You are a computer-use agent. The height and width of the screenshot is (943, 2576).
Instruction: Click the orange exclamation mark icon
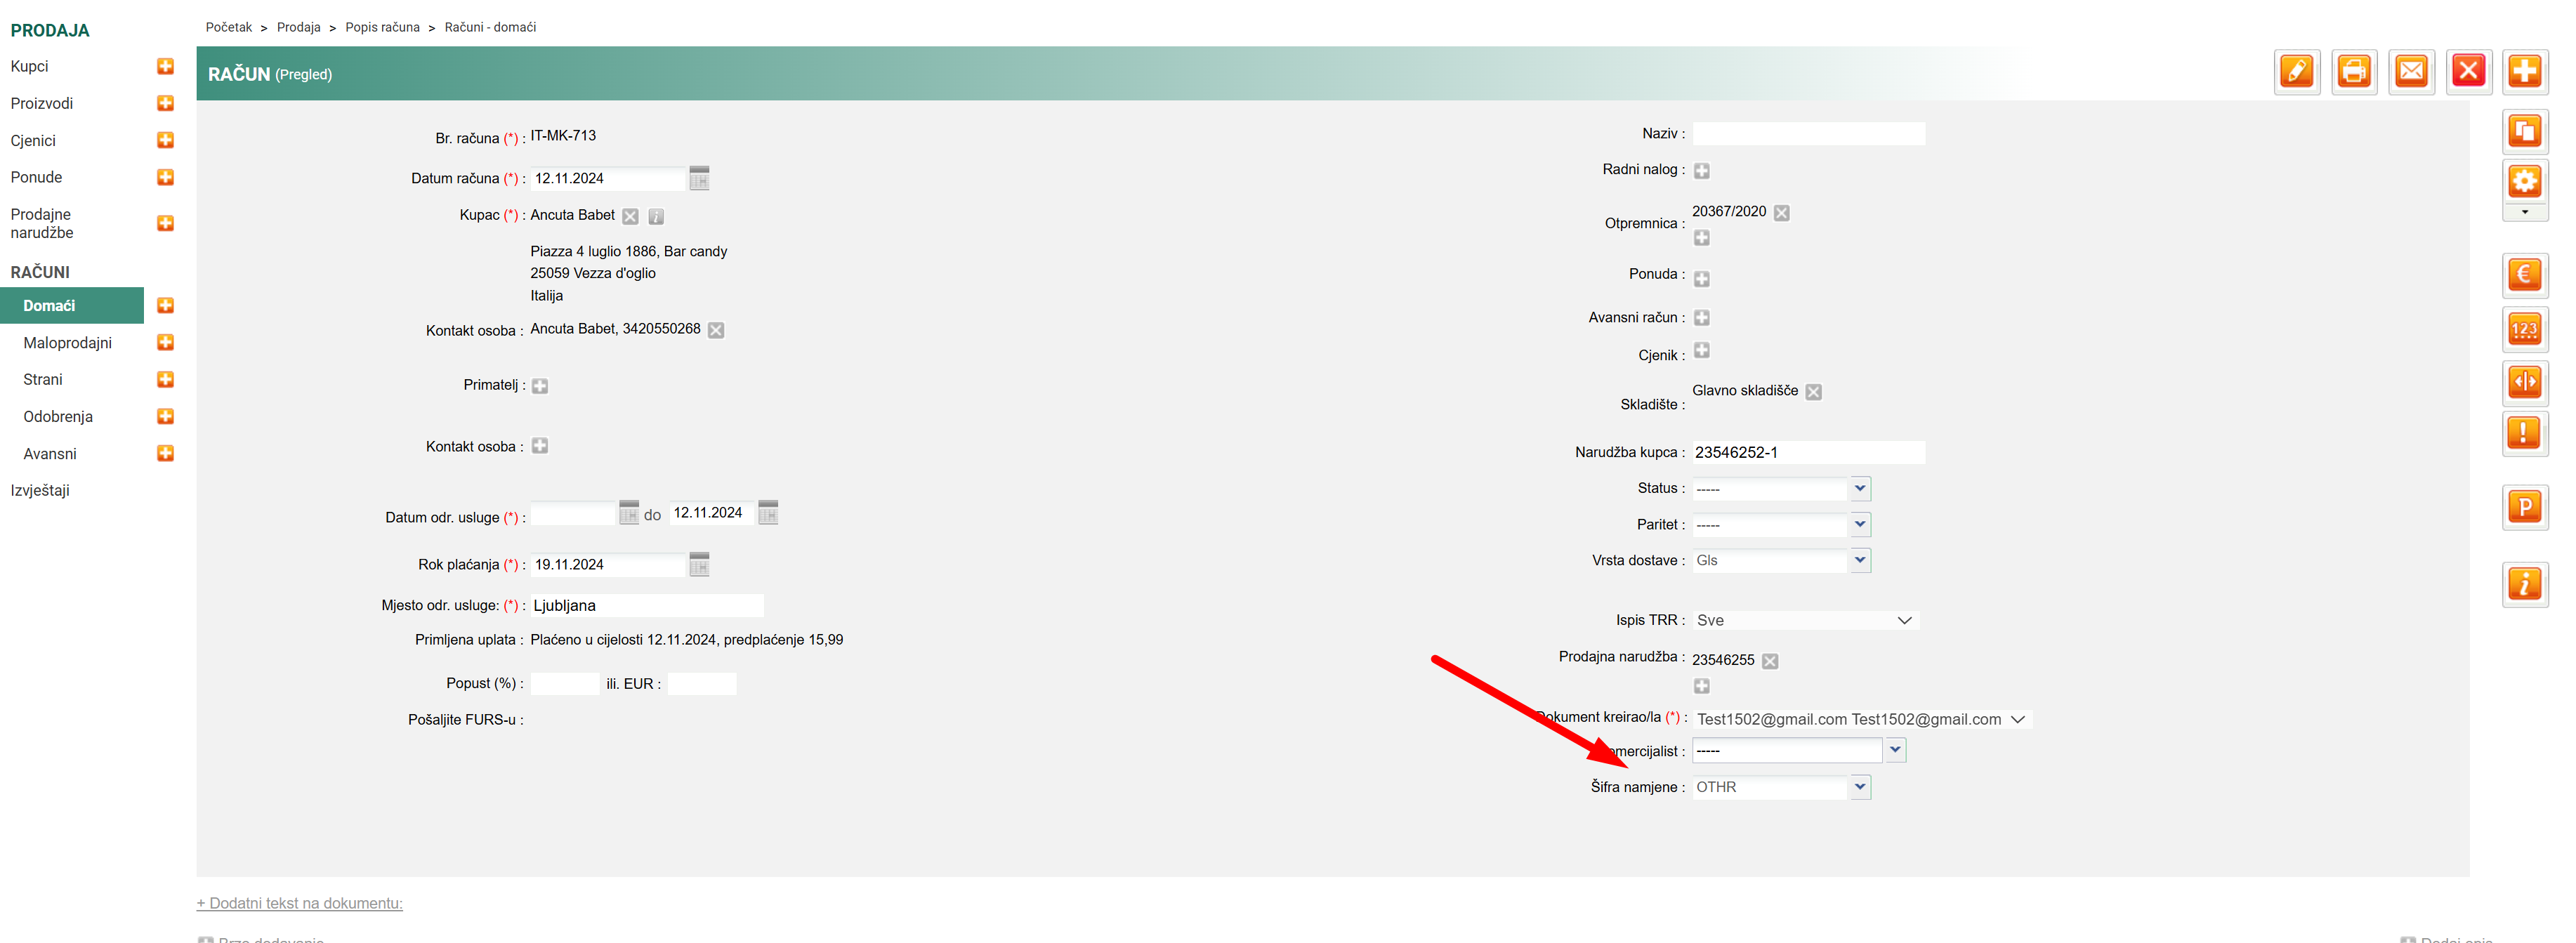(x=2524, y=433)
